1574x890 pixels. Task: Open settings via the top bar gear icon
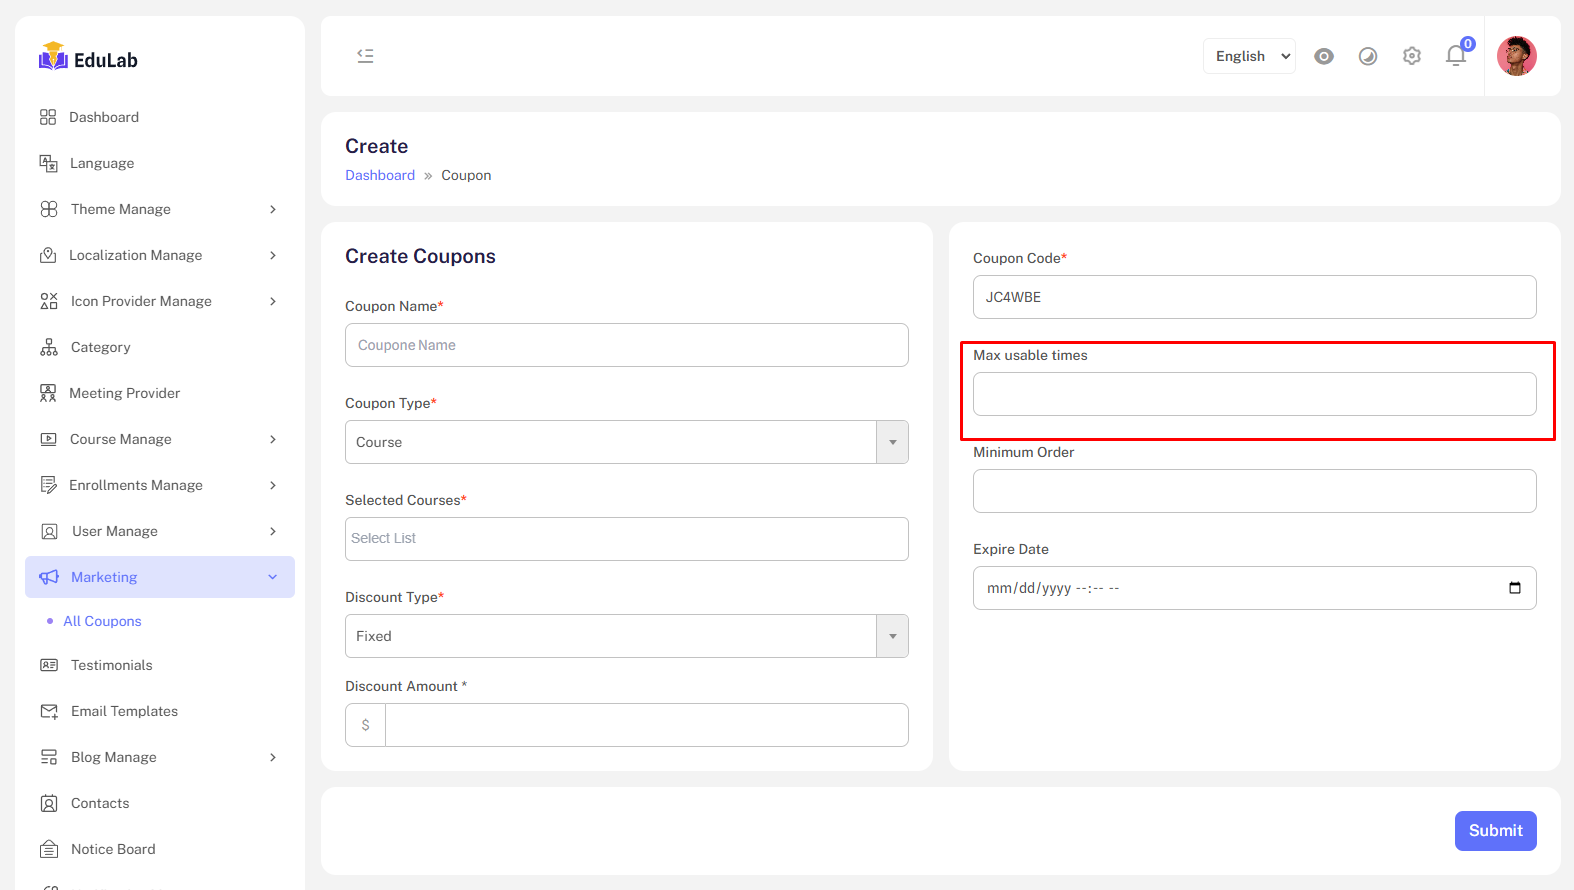tap(1412, 56)
